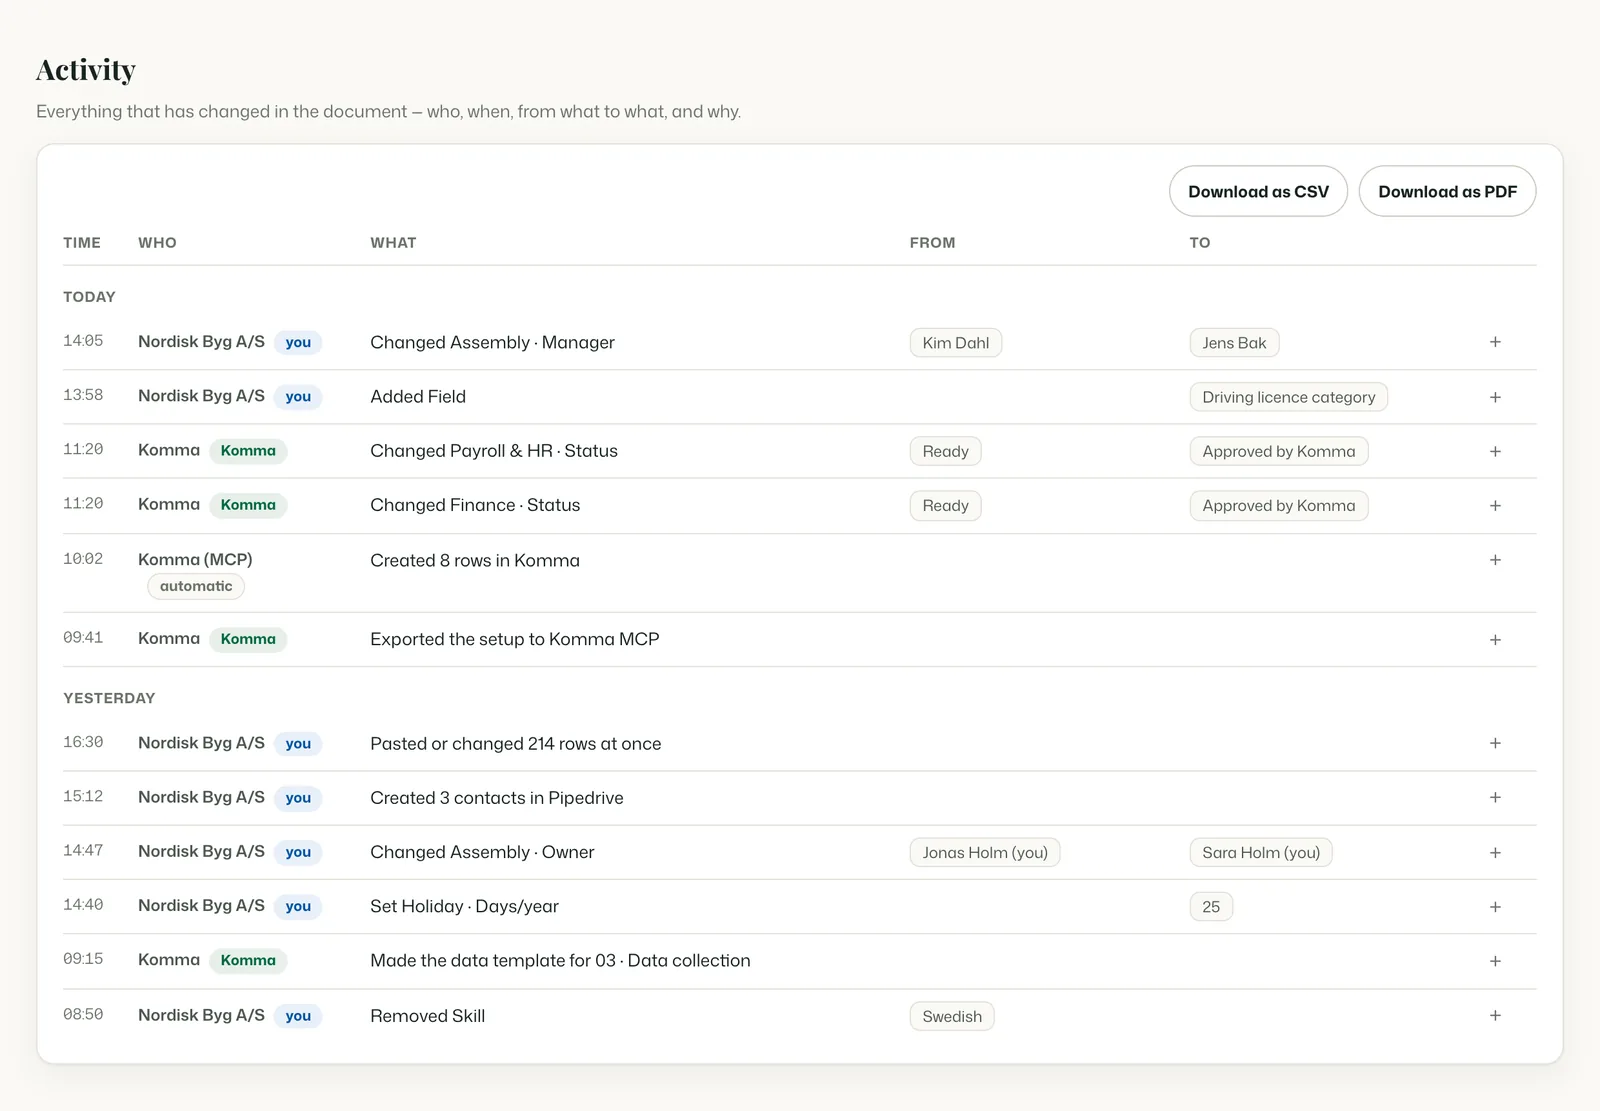
Task: Click the you badge in the 15:12 row
Action: tap(298, 798)
